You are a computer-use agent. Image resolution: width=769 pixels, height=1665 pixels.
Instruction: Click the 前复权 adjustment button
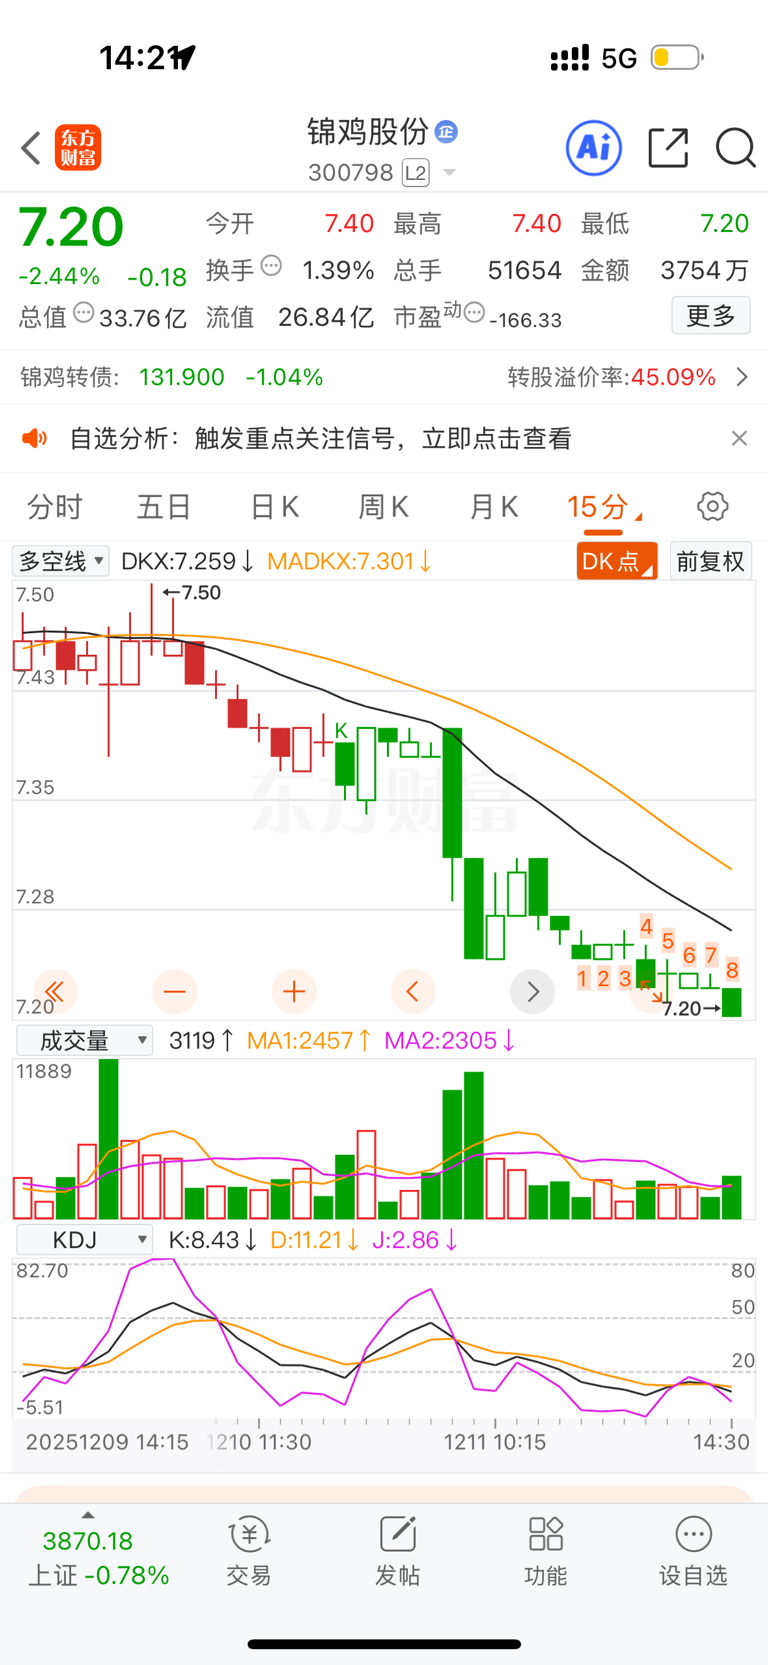pyautogui.click(x=711, y=561)
